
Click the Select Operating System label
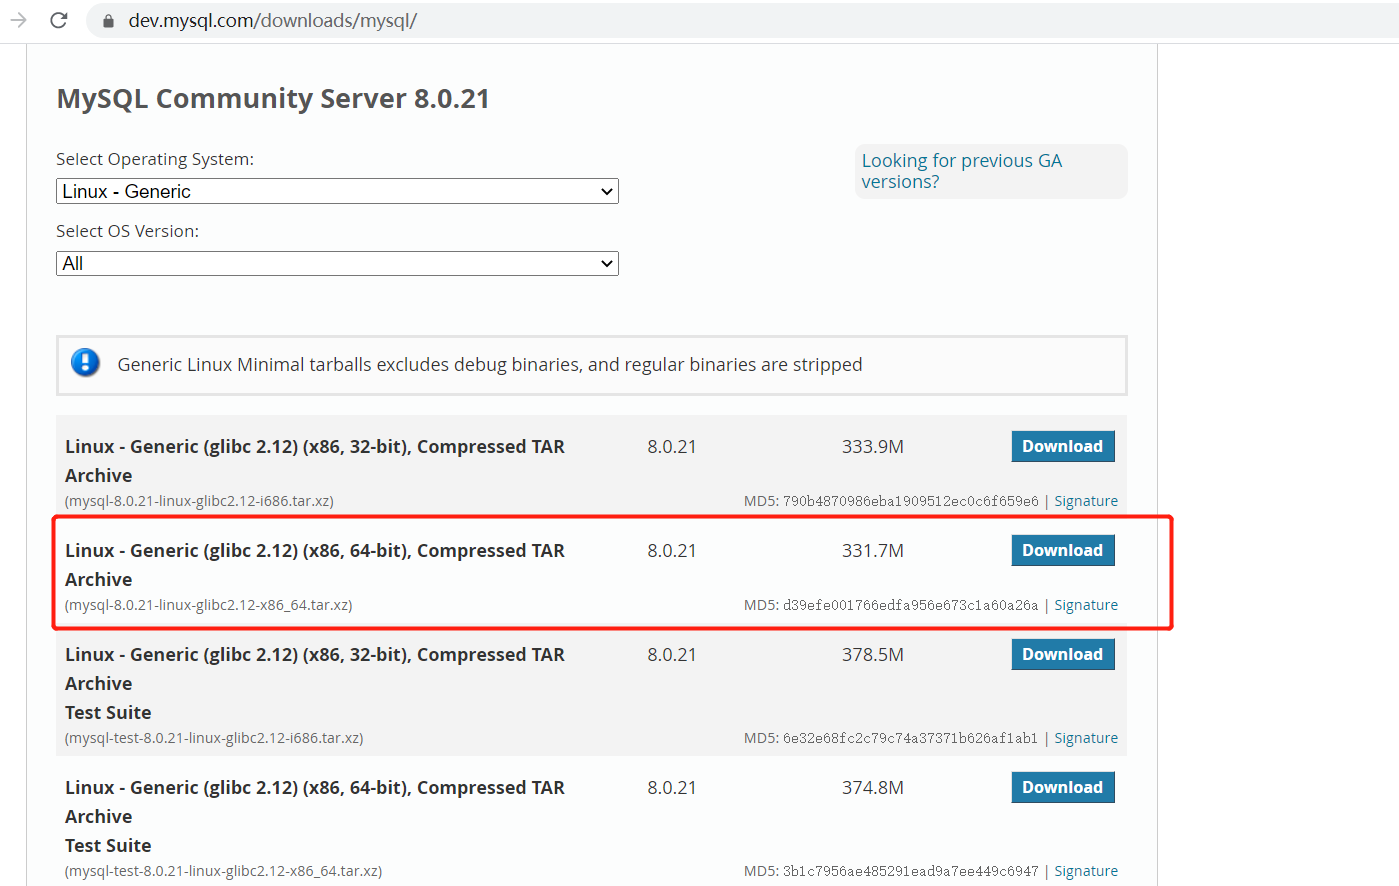tap(155, 159)
